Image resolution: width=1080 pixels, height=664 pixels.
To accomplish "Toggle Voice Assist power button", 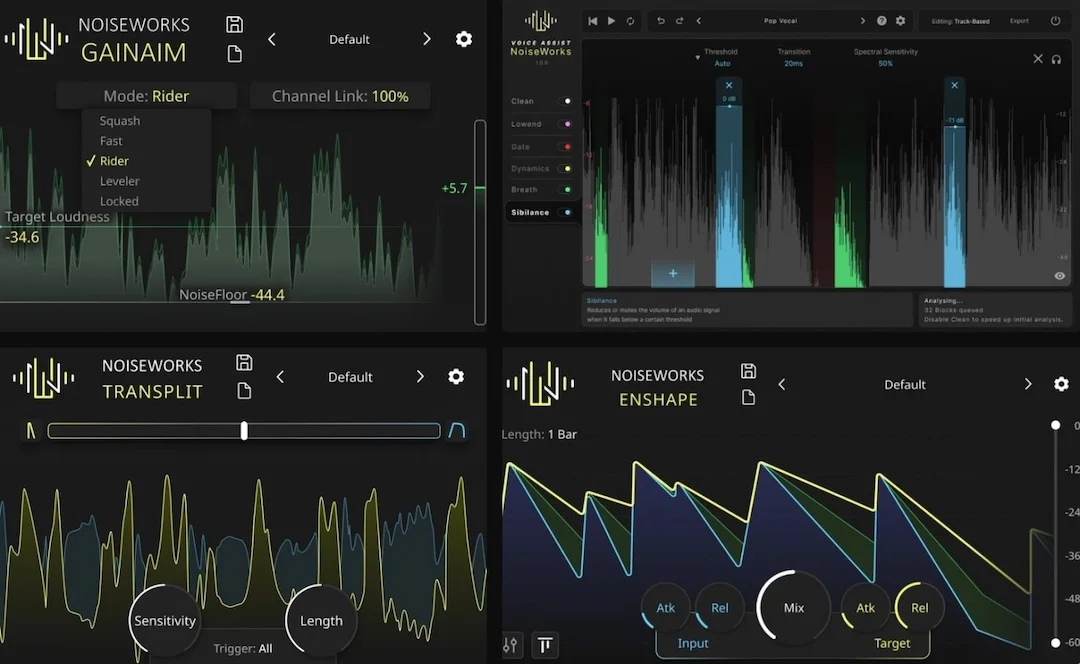I will [1055, 21].
